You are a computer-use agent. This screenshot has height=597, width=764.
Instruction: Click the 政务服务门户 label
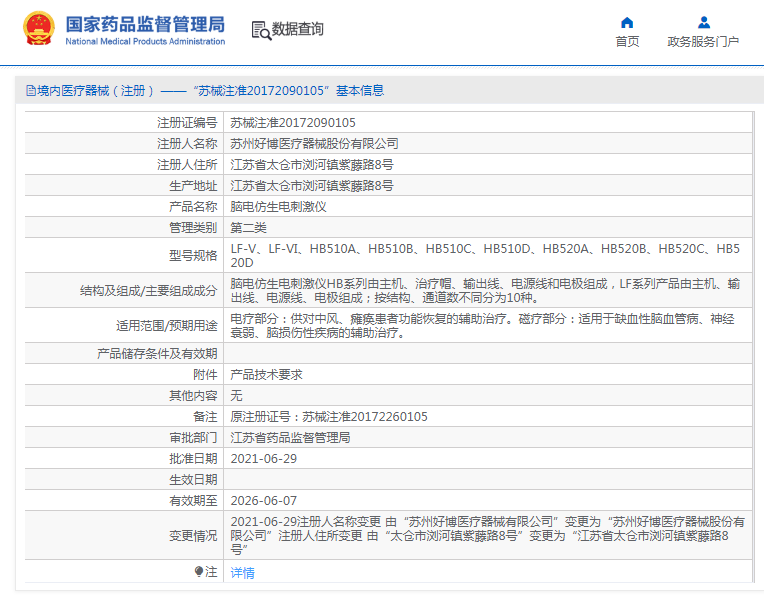(703, 42)
